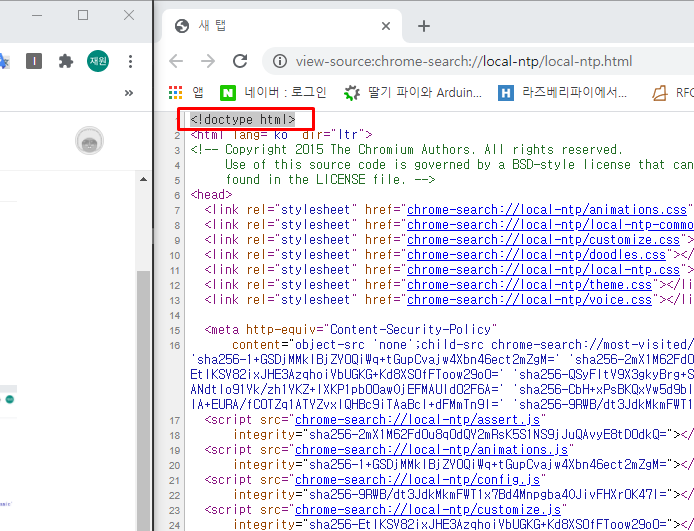Open the Apps grid bookmark icon
Screen dimensions: 694x531
coord(176,92)
